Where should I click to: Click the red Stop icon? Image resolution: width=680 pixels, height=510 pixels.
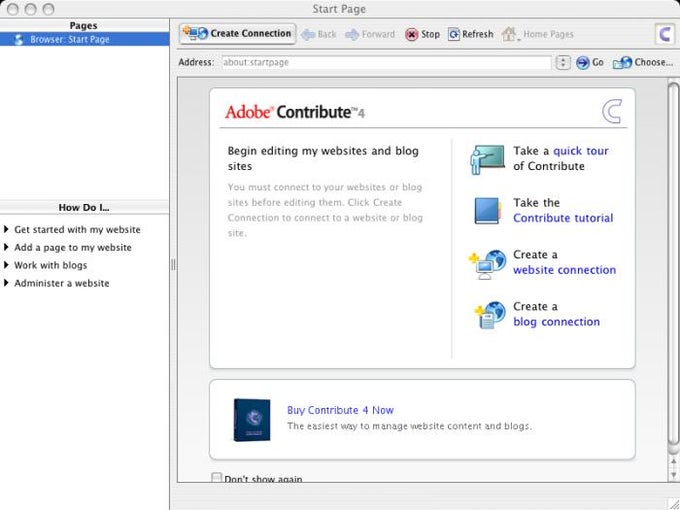point(411,34)
